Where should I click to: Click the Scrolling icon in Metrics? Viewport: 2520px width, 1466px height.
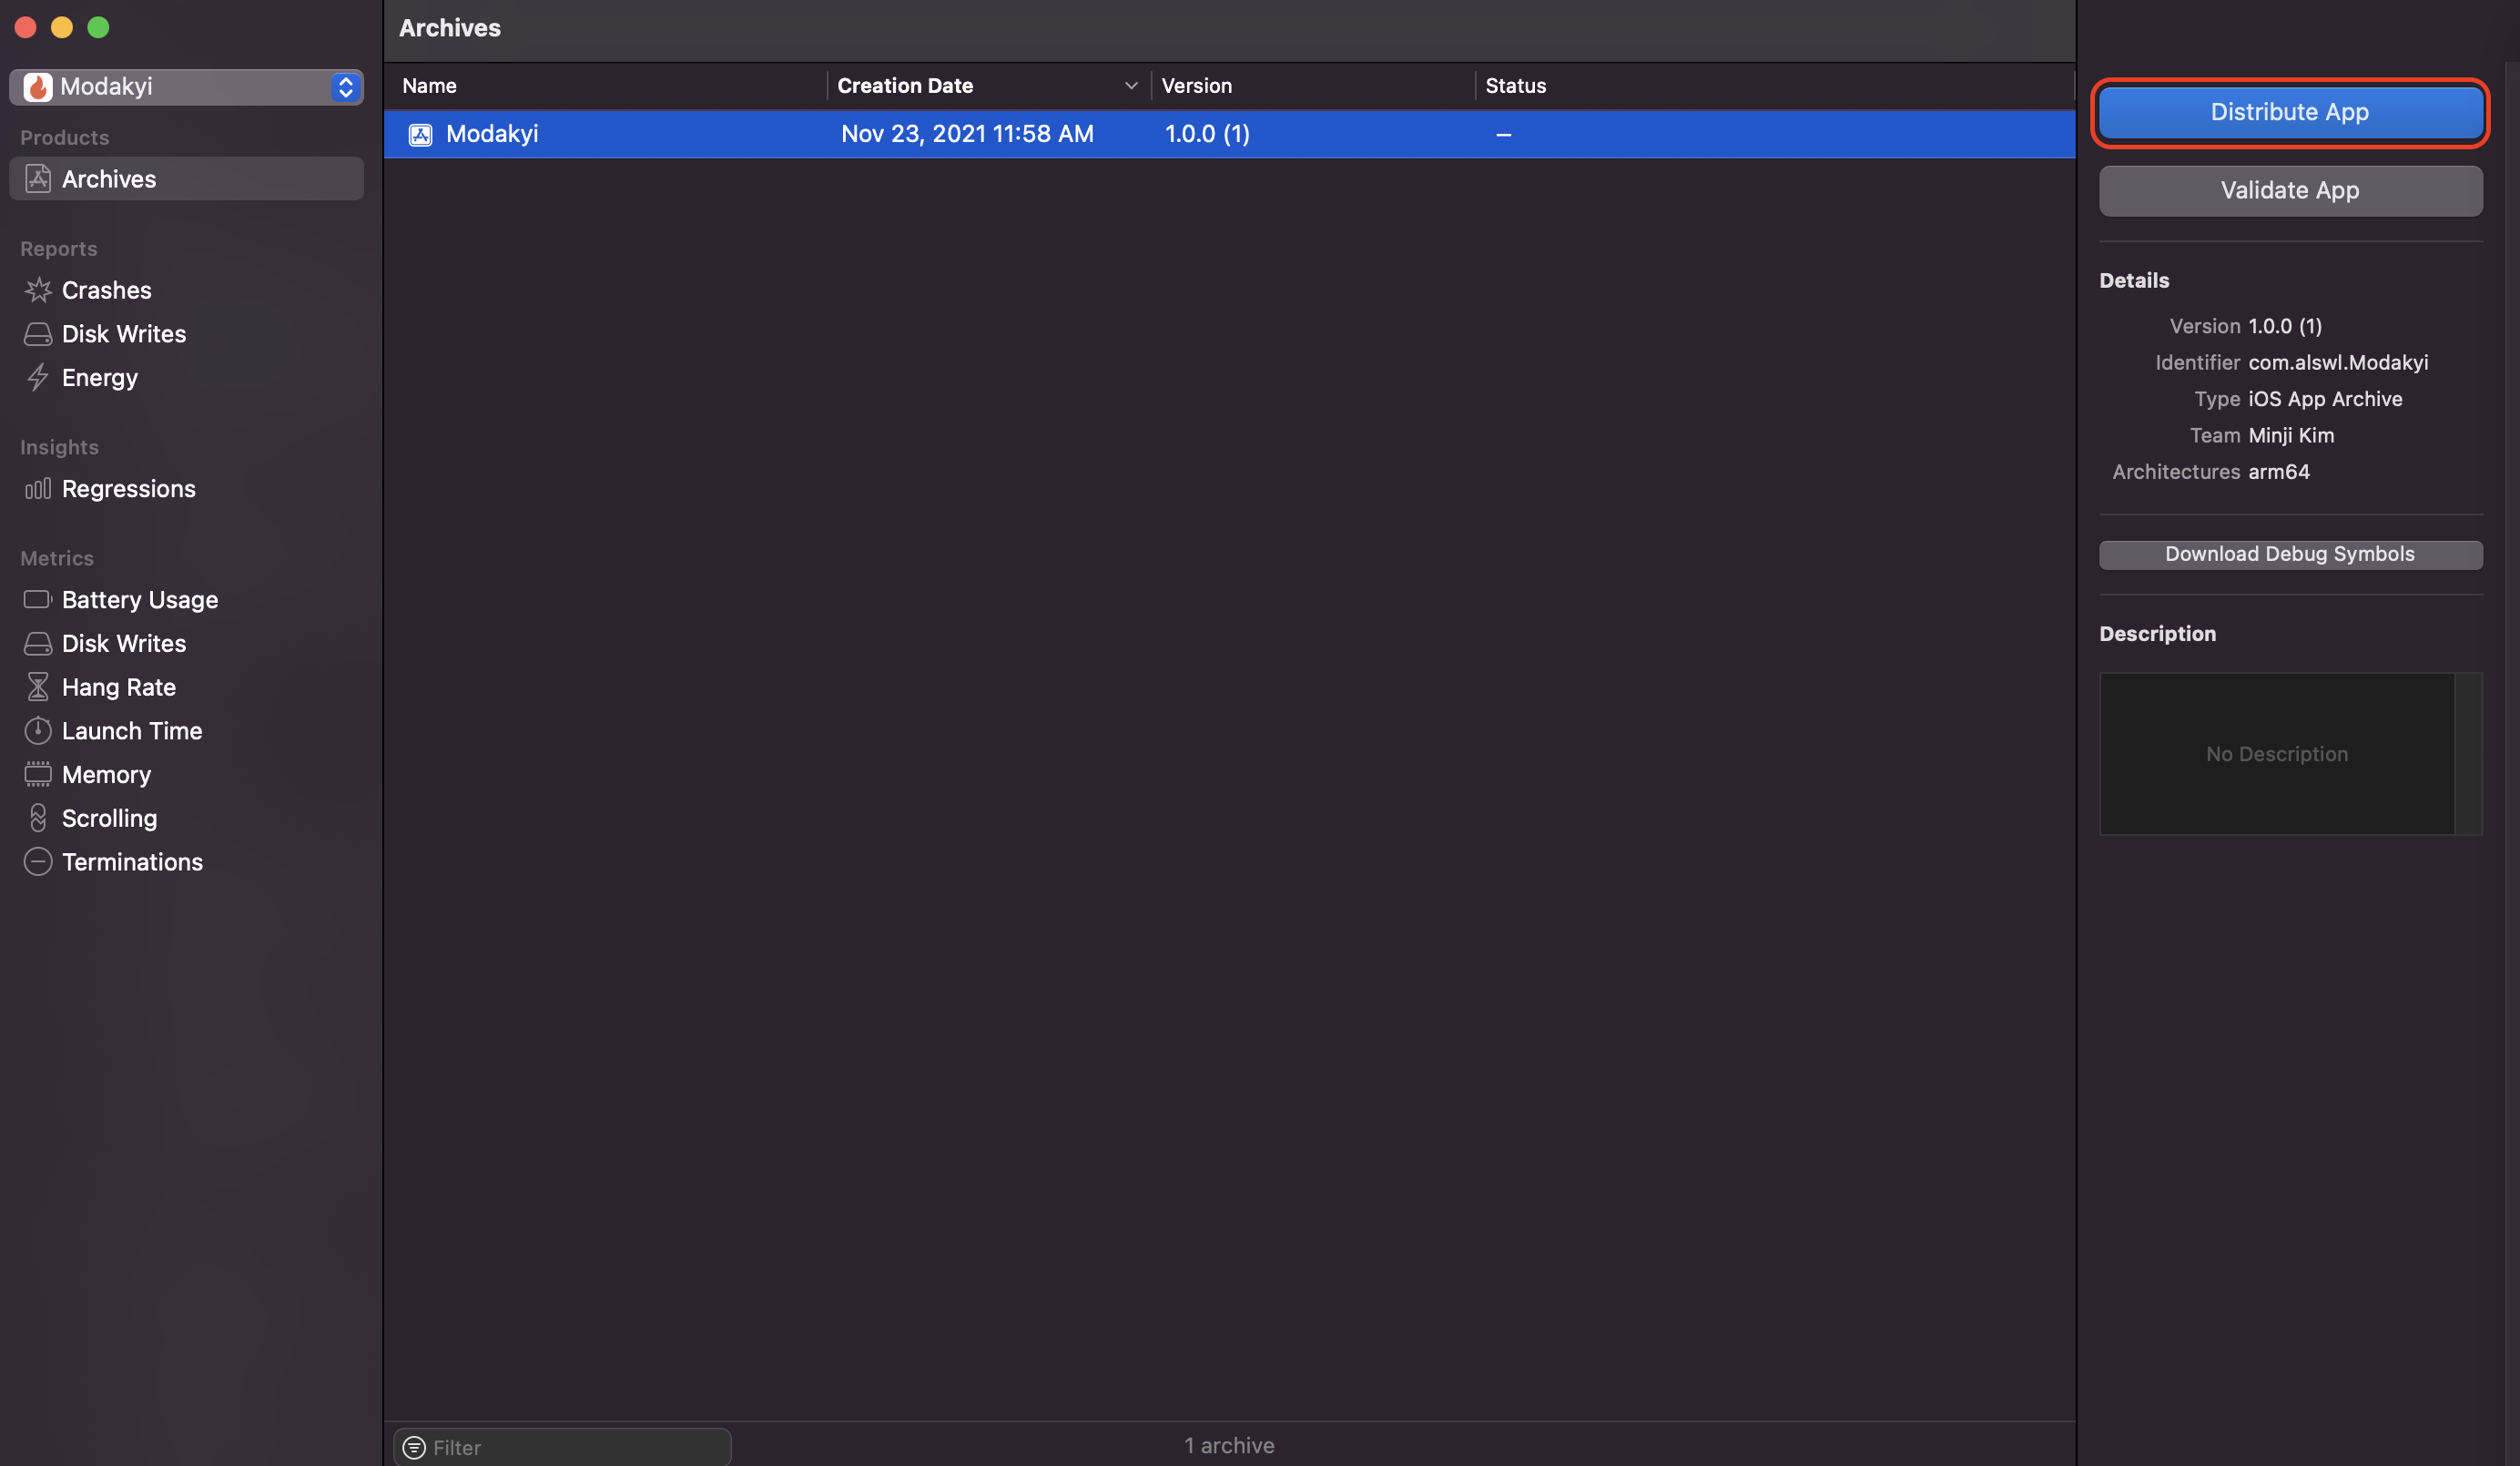click(38, 818)
